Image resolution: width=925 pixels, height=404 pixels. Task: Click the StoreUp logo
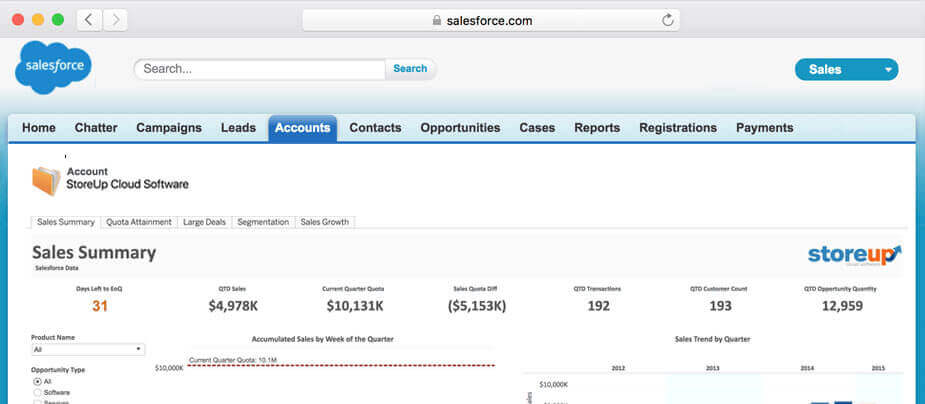854,255
